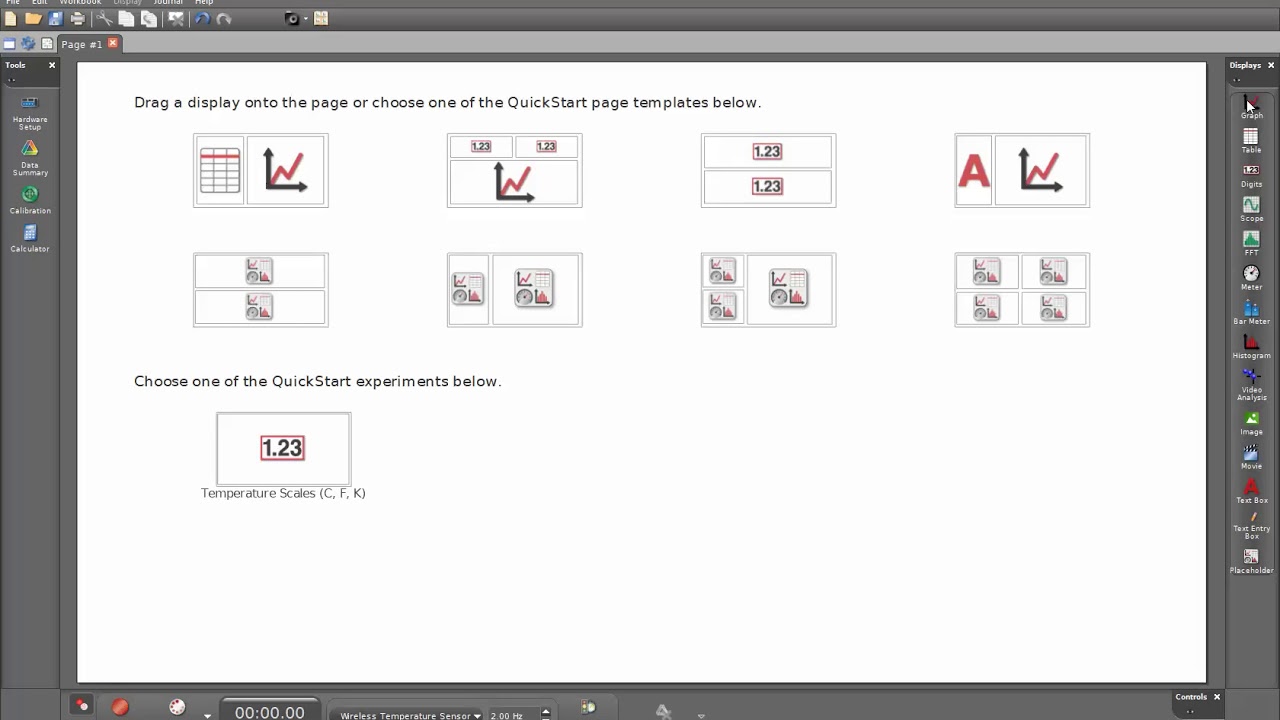Click Paste toolbar icon
The width and height of the screenshot is (1280, 720).
pos(148,18)
